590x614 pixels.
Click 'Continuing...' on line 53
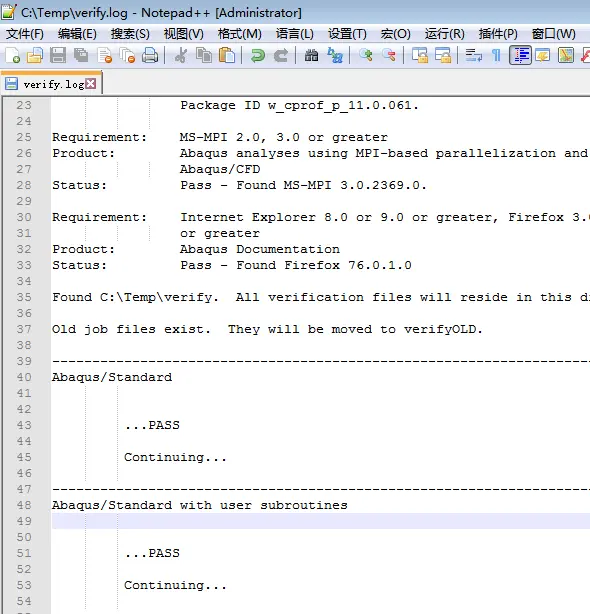[x=175, y=585]
